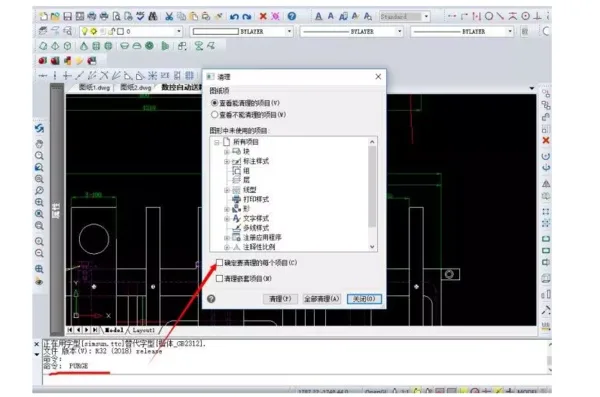The image size is (600, 397).
Task: Click the Find binoculars icon
Action: coord(153,16)
